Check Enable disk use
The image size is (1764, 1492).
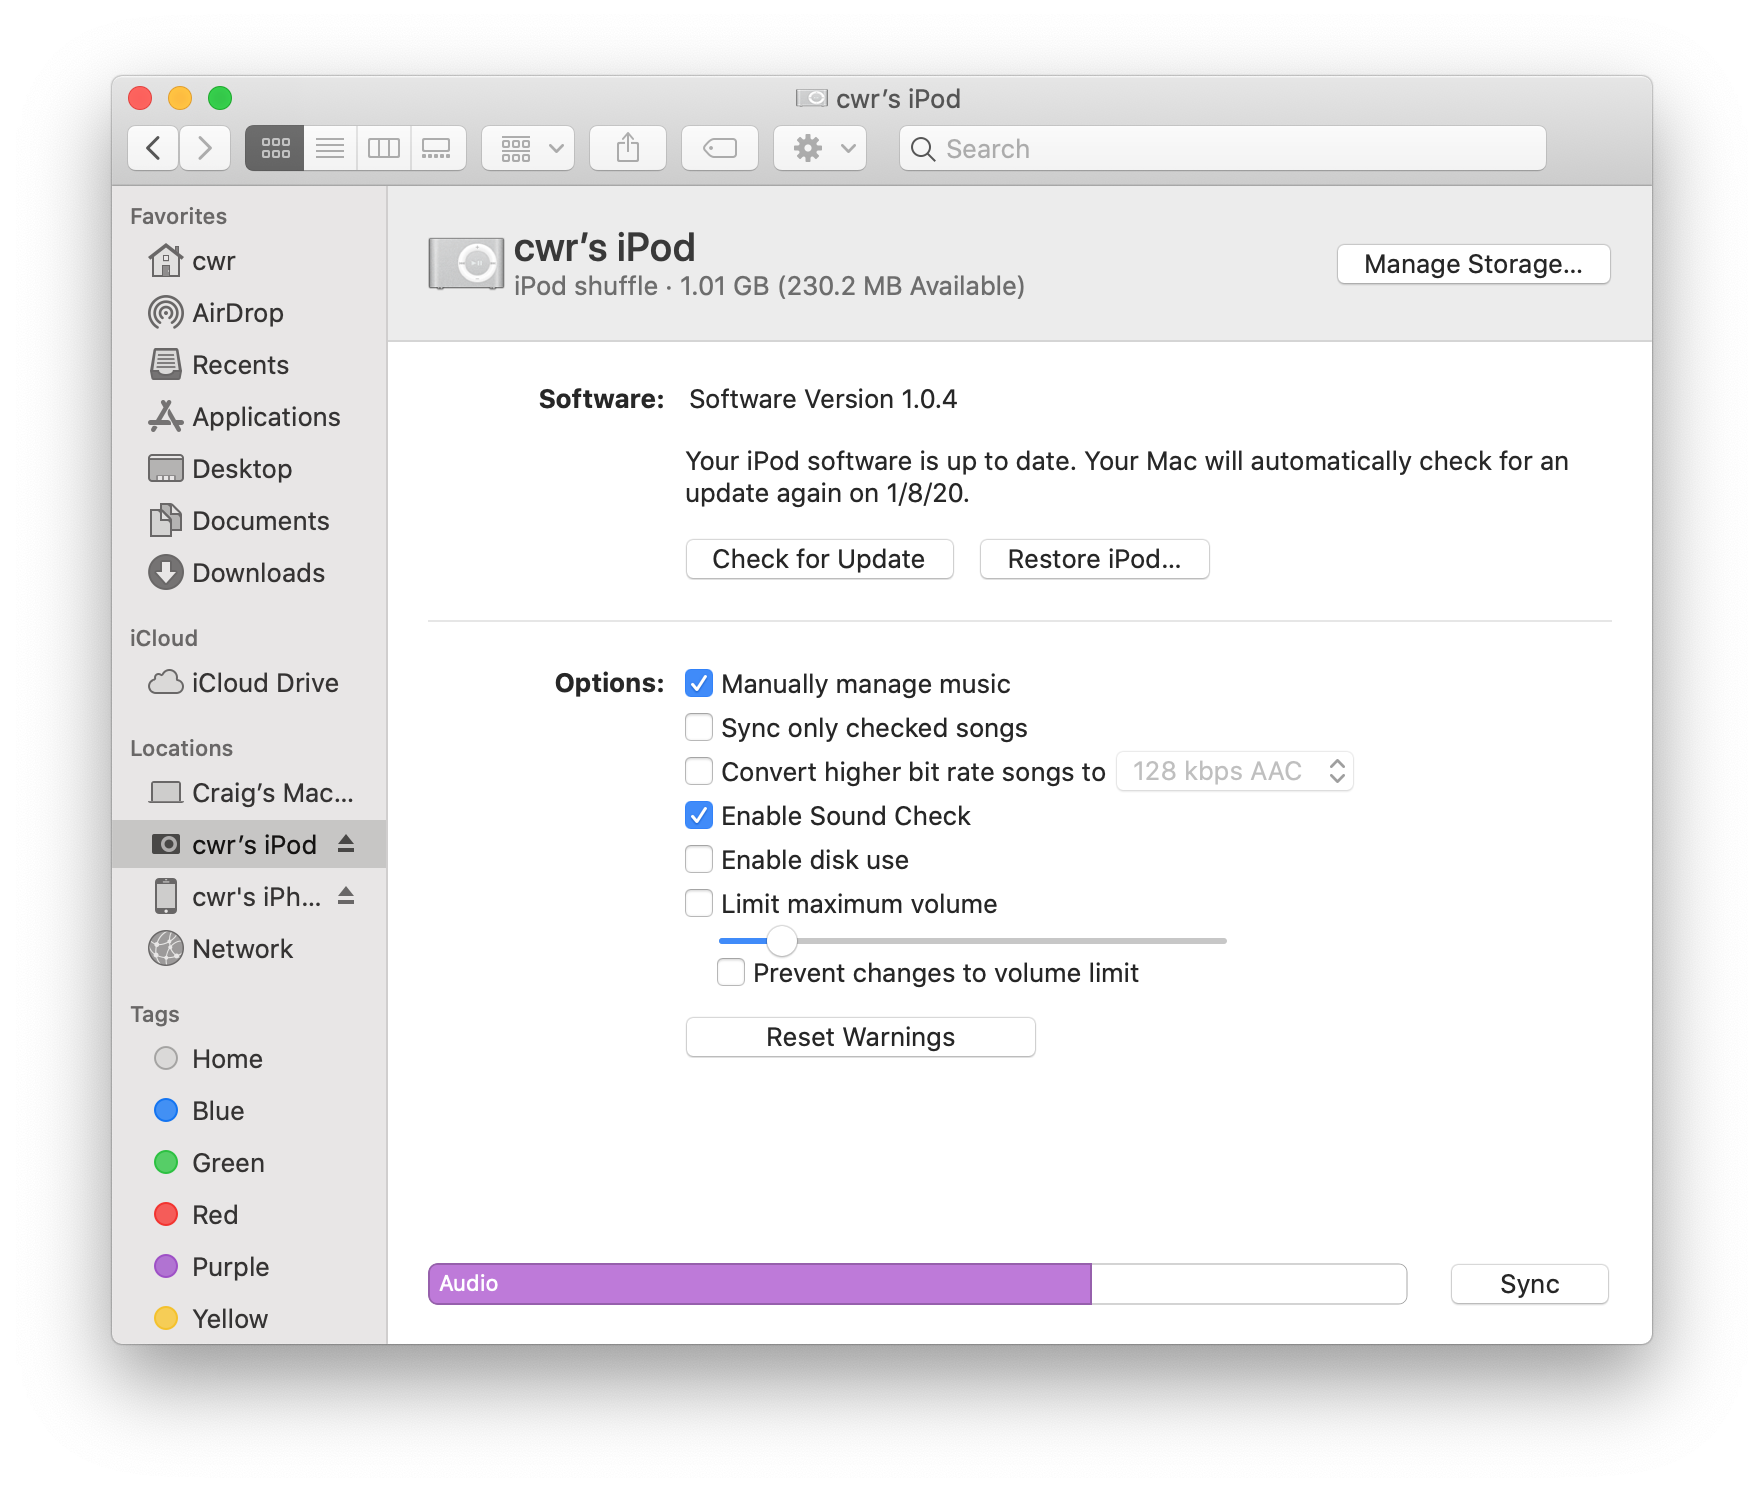(x=699, y=859)
